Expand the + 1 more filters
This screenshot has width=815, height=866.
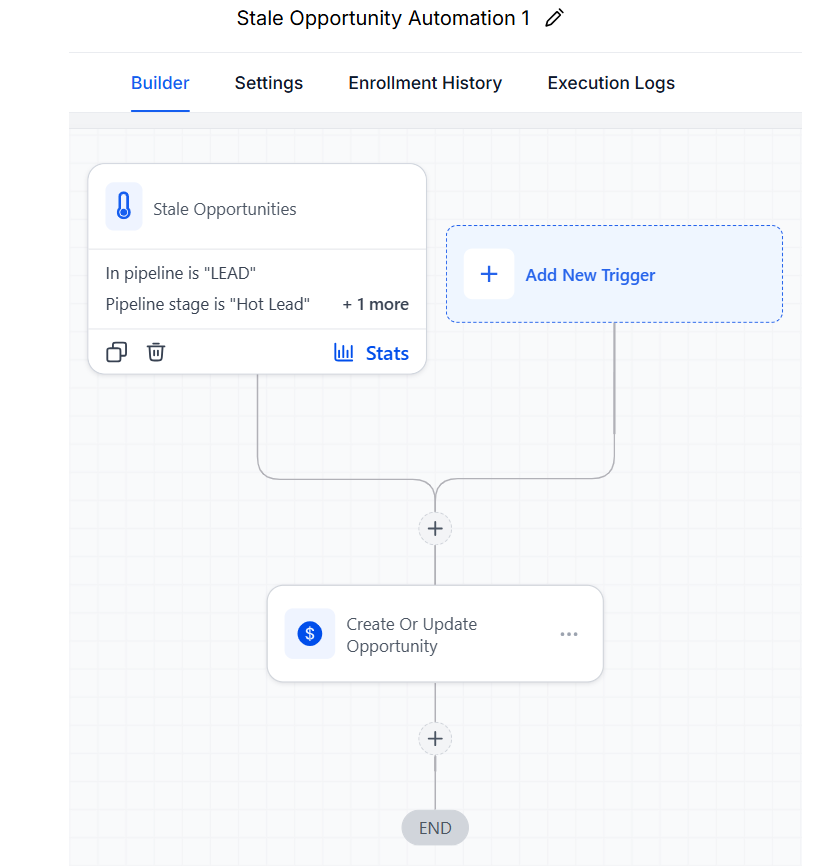375,304
